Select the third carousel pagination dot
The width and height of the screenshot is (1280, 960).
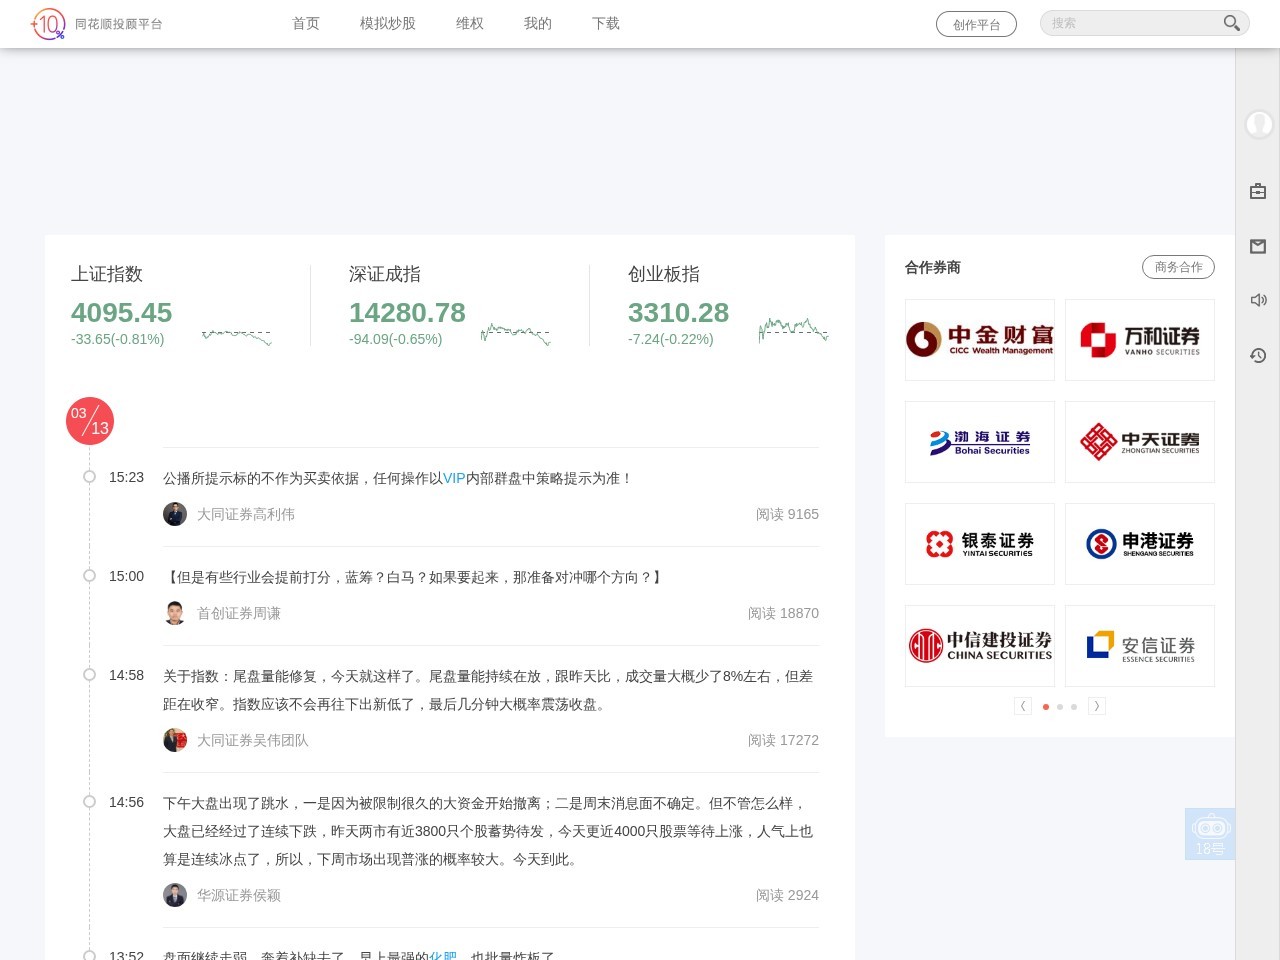(1074, 707)
